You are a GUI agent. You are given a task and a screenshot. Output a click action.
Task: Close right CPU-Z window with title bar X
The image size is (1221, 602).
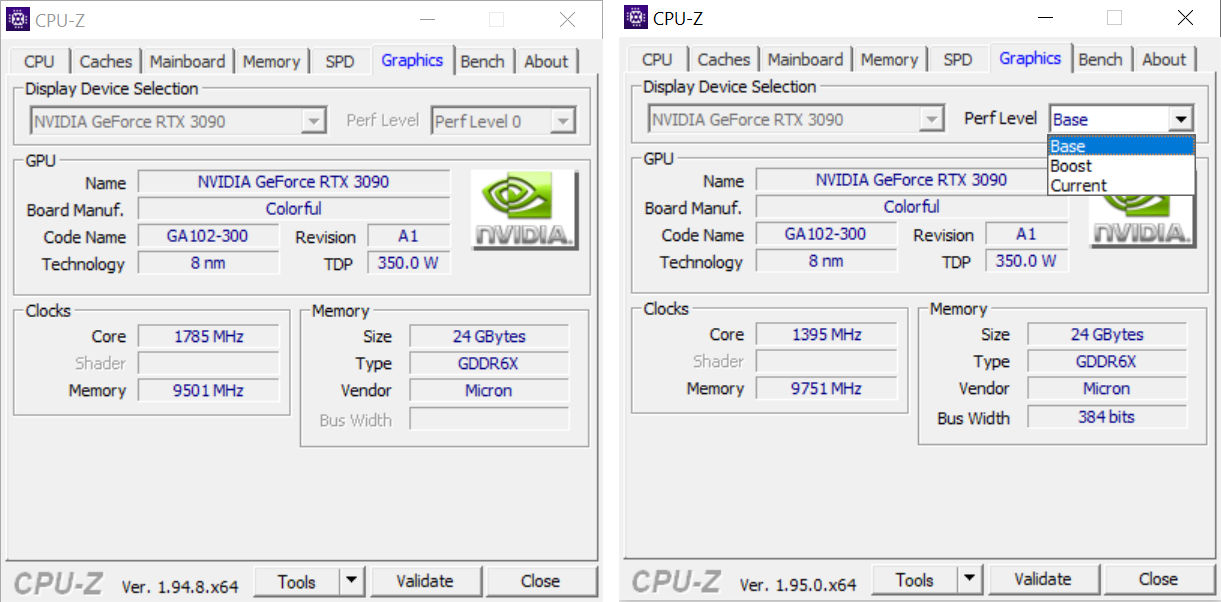1185,18
